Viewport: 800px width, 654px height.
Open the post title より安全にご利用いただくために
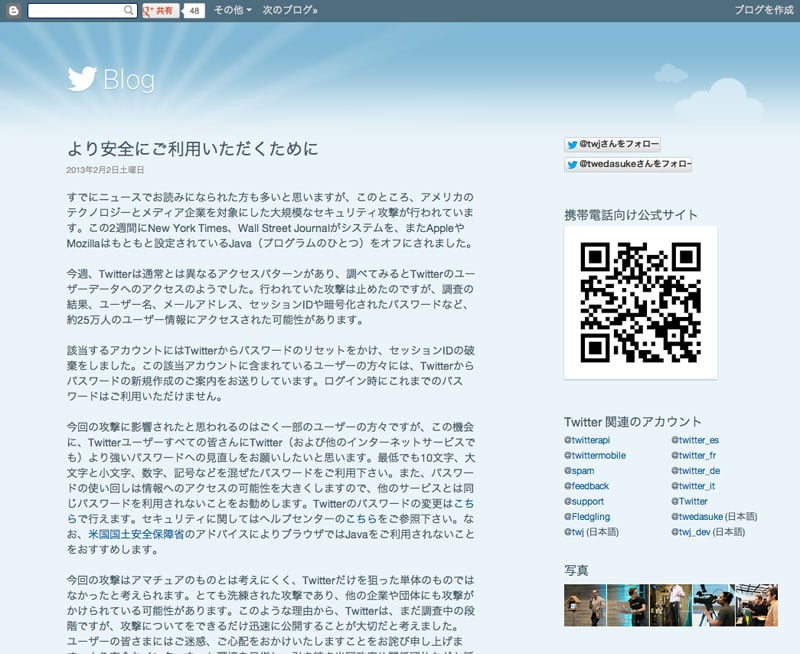(192, 149)
